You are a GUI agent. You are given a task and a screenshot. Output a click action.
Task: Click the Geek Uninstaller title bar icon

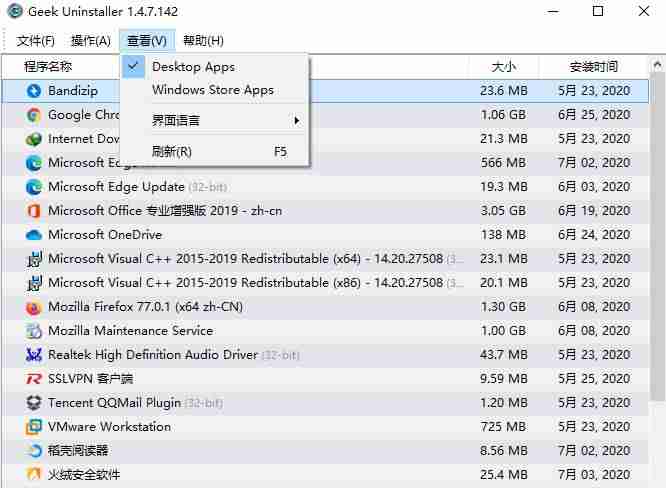tap(15, 11)
